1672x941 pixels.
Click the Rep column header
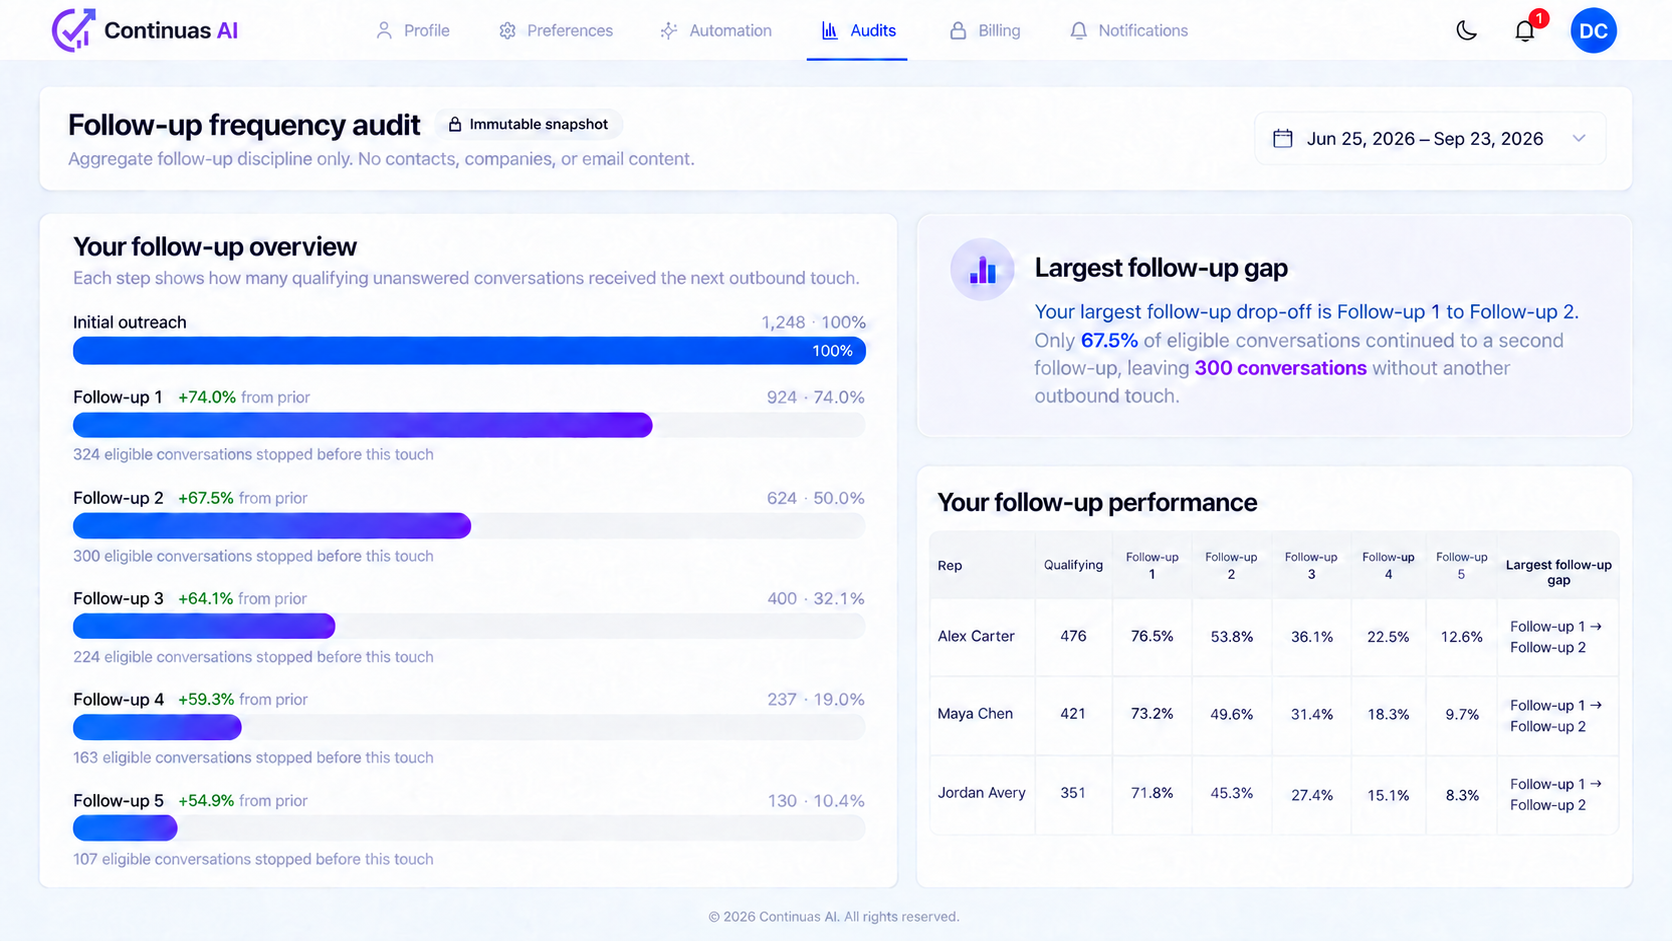[950, 566]
